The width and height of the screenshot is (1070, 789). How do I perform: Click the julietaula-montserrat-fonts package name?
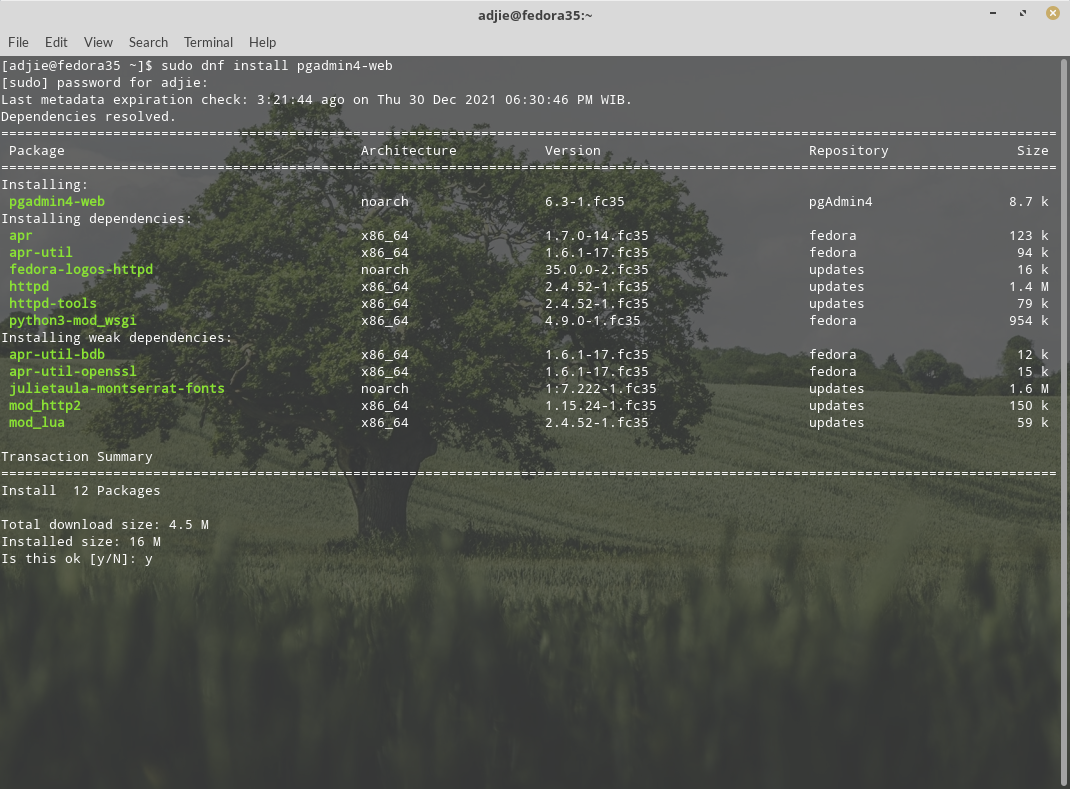pos(117,388)
